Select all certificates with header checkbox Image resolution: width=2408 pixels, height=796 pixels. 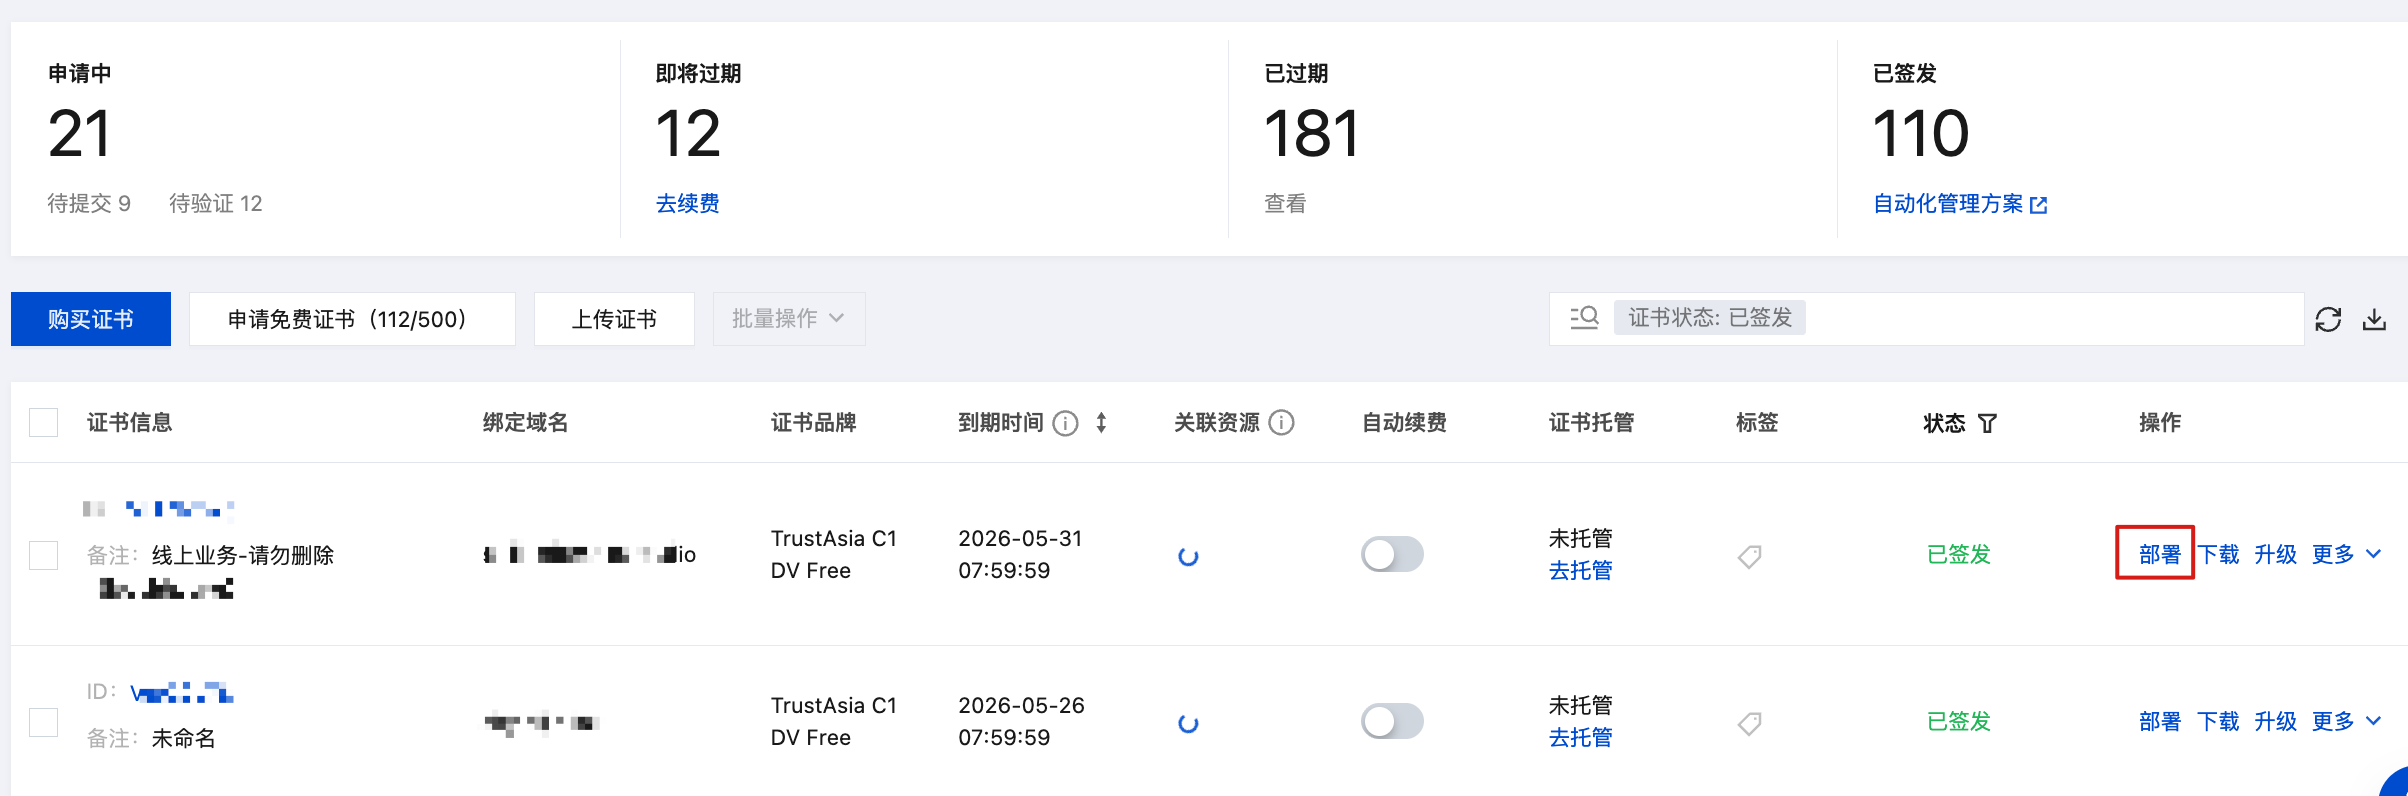[44, 422]
